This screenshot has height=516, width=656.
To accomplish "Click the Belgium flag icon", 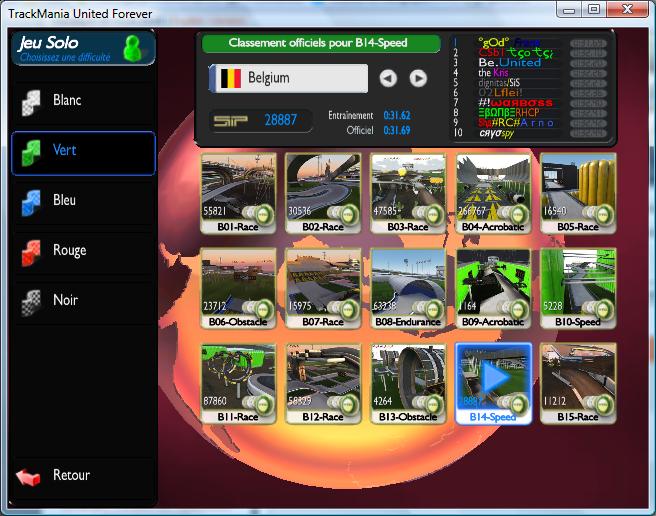I will point(231,78).
